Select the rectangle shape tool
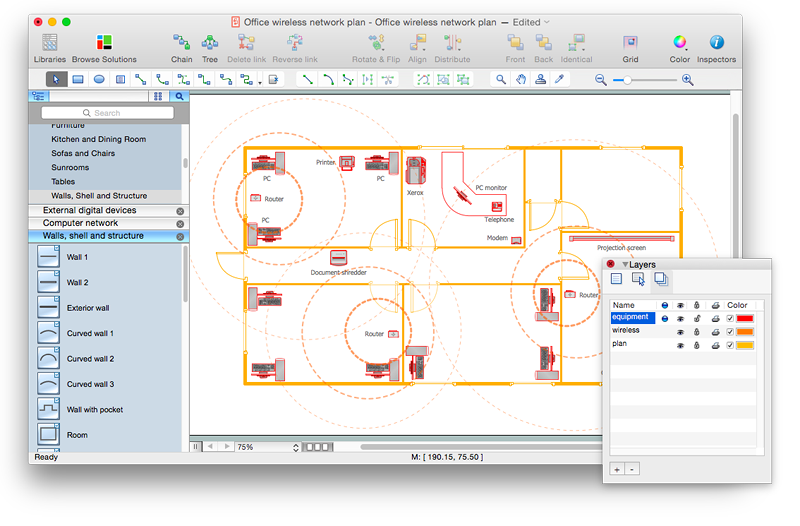Image resolution: width=800 pixels, height=526 pixels. coord(78,79)
